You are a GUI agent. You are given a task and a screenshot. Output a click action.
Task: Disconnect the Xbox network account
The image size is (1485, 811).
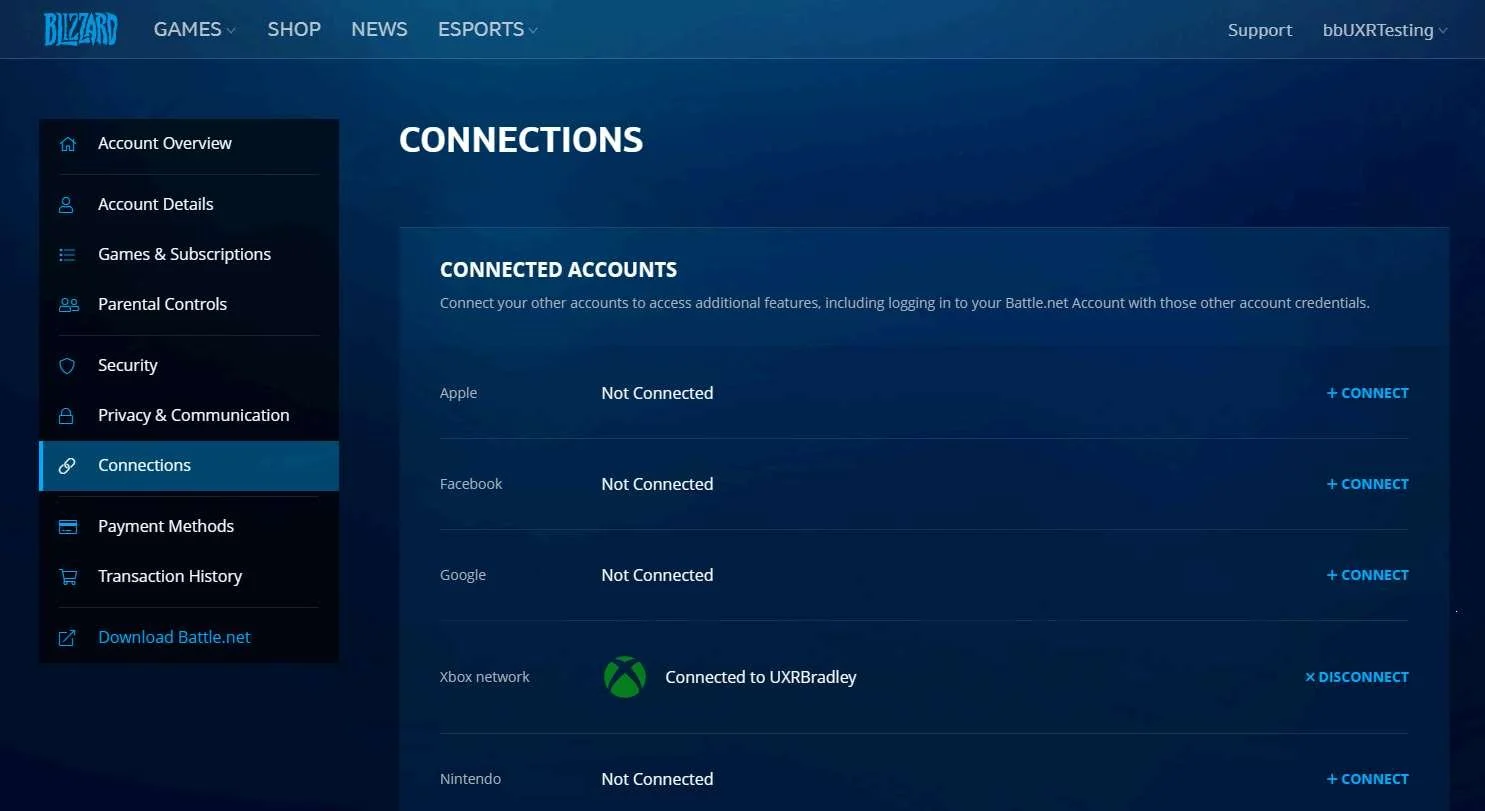tap(1356, 678)
